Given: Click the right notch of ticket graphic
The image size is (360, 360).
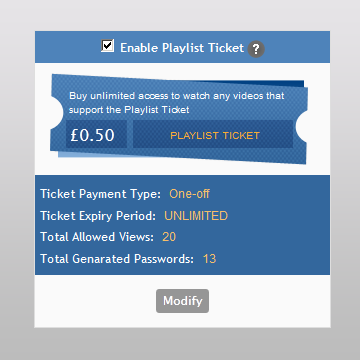Looking at the screenshot, I should (302, 127).
